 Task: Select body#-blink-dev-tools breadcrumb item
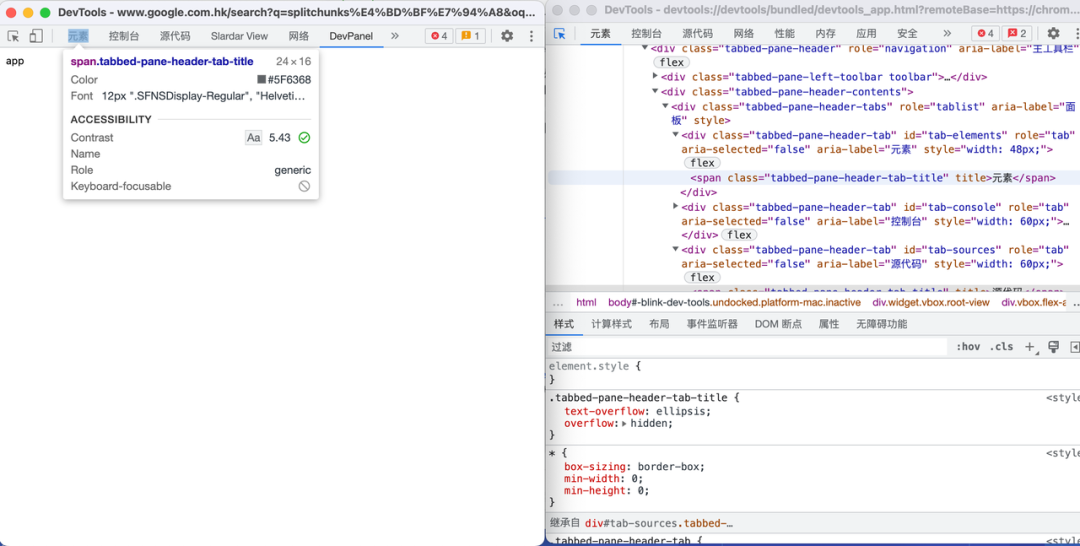pos(734,302)
